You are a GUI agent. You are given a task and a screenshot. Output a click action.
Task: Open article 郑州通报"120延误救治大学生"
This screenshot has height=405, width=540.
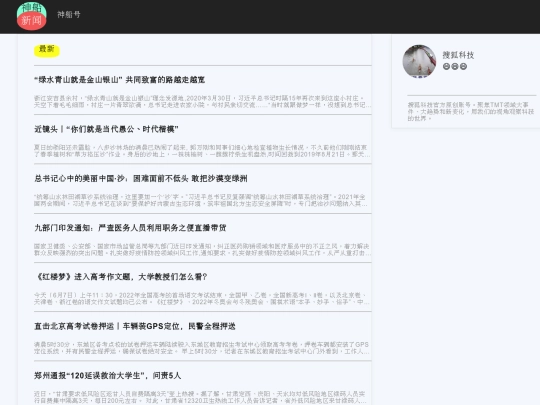pyautogui.click(x=107, y=375)
